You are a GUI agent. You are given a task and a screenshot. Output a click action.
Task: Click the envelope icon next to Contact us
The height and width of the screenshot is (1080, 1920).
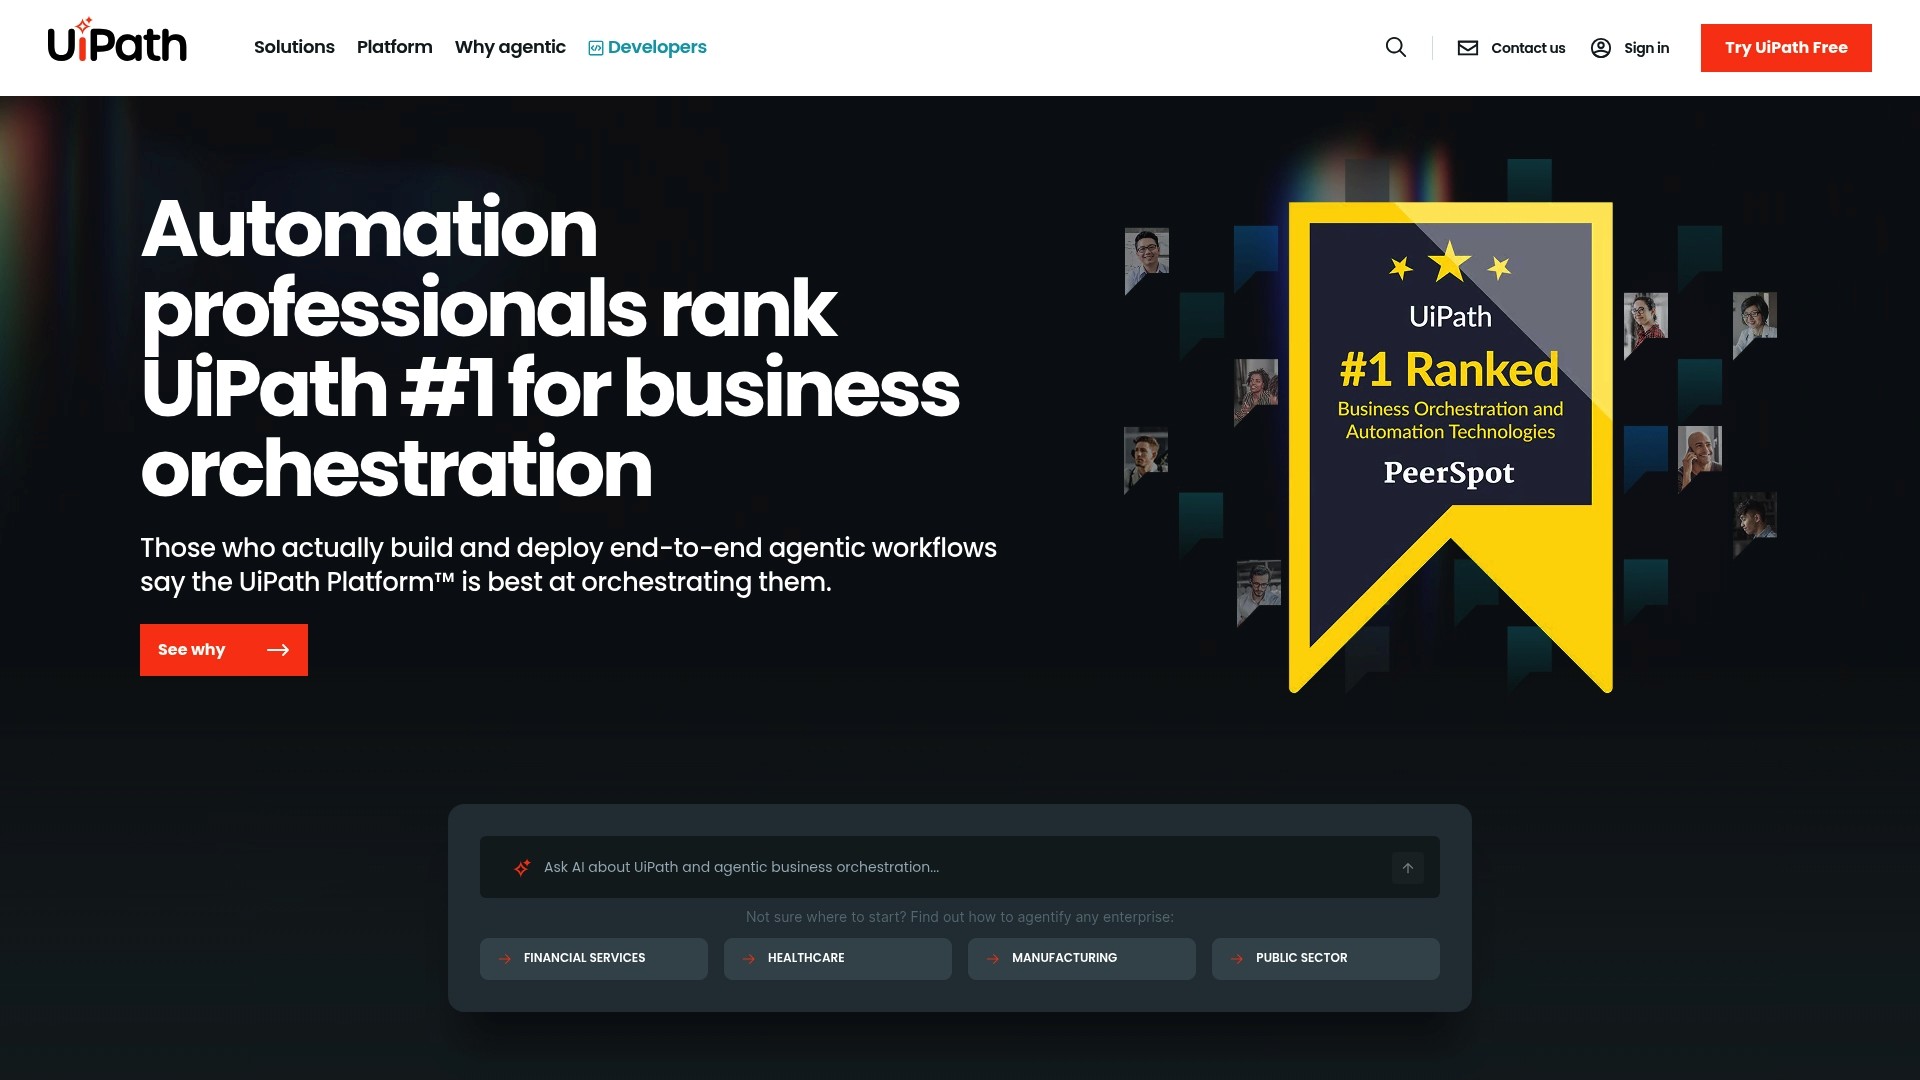tap(1467, 47)
